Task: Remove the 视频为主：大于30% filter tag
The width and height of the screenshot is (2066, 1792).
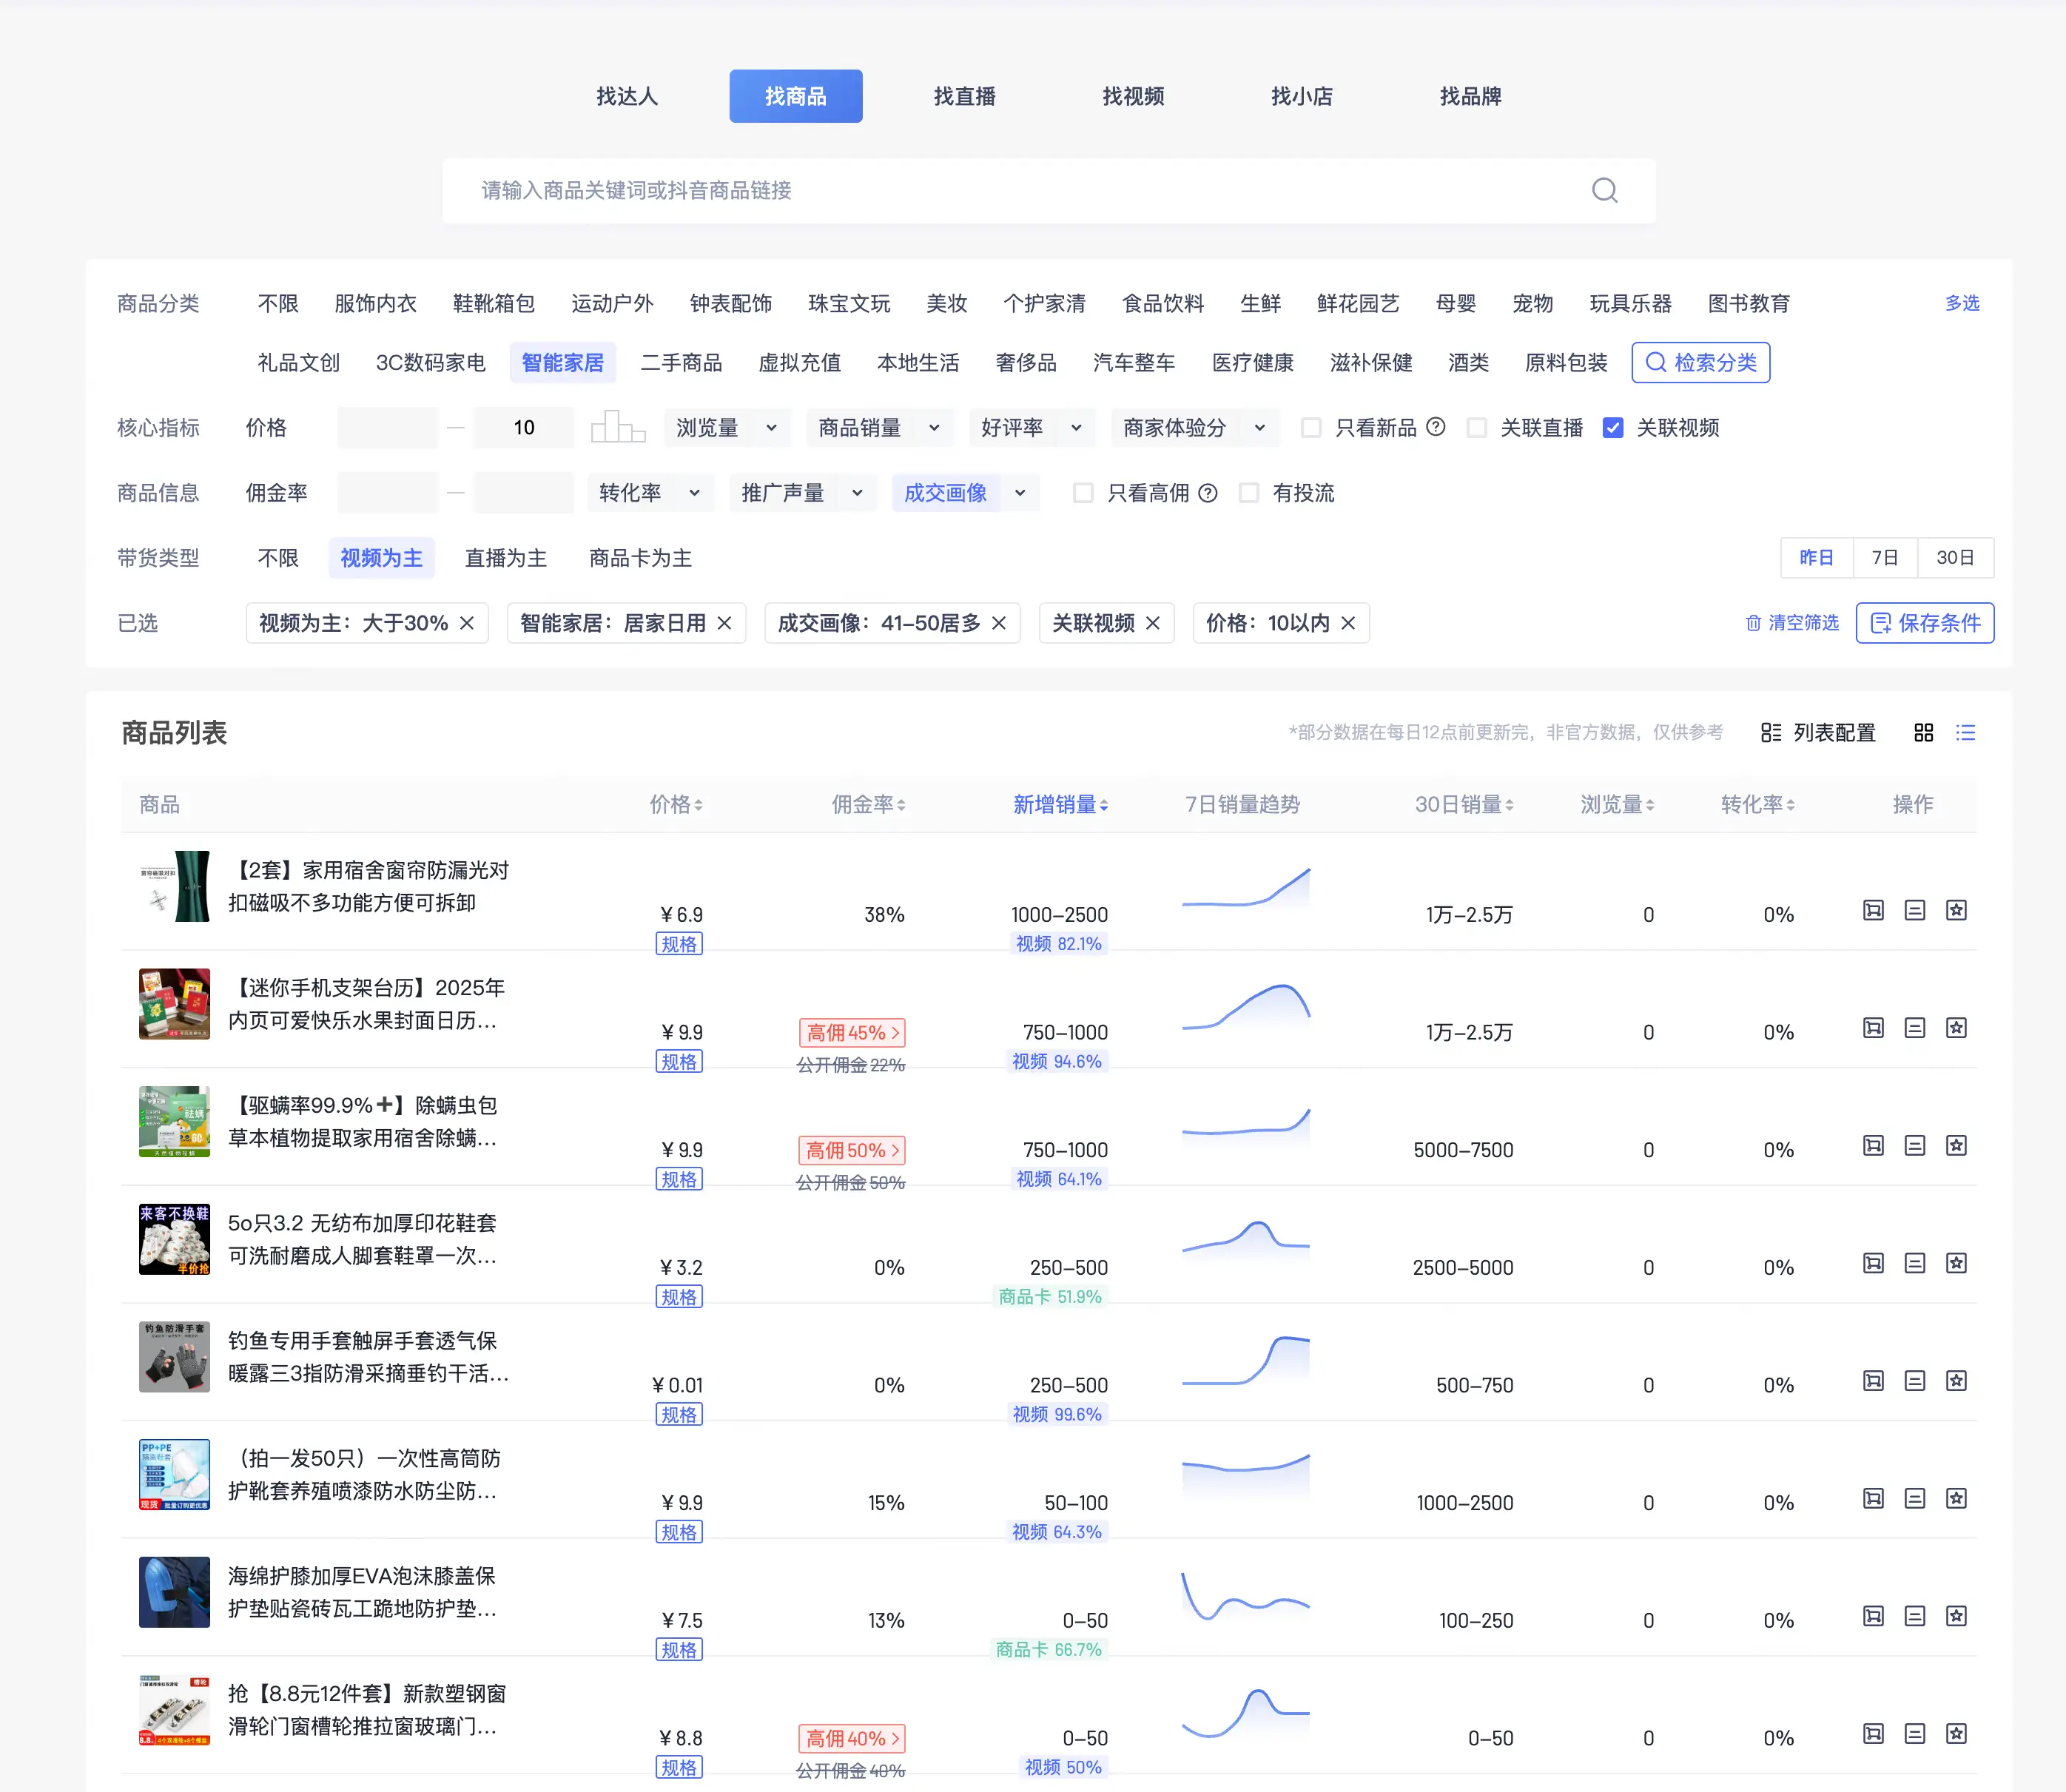Action: pos(467,623)
